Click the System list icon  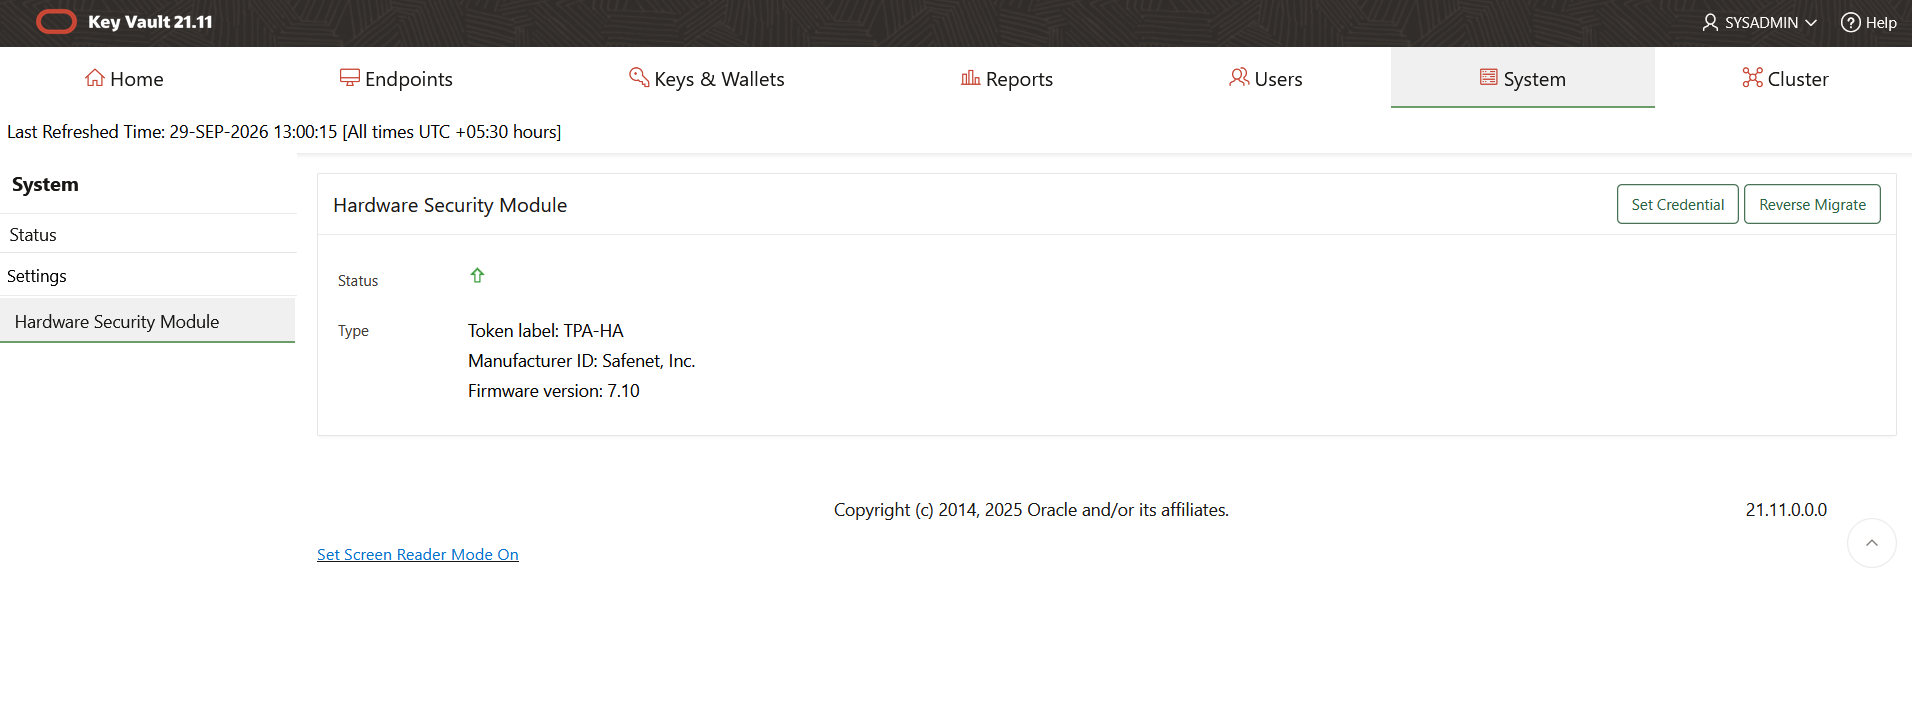click(x=1489, y=78)
